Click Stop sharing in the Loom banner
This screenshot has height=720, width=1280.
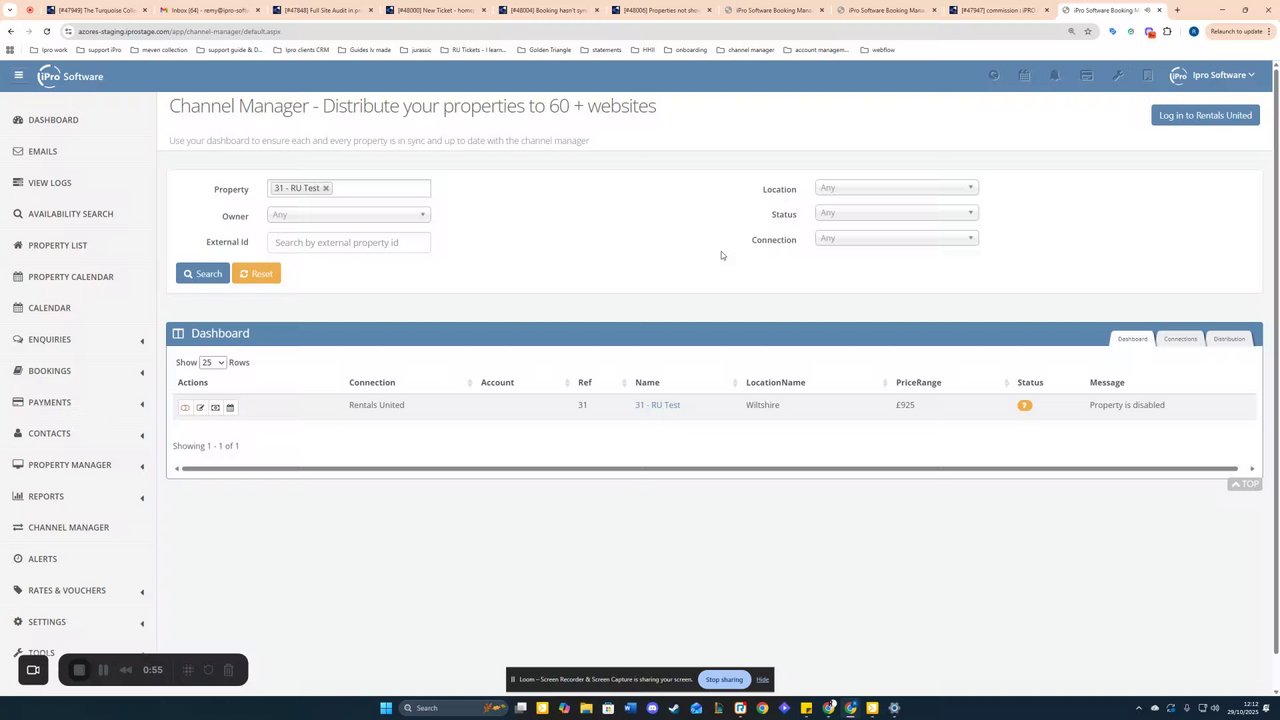pyautogui.click(x=724, y=680)
